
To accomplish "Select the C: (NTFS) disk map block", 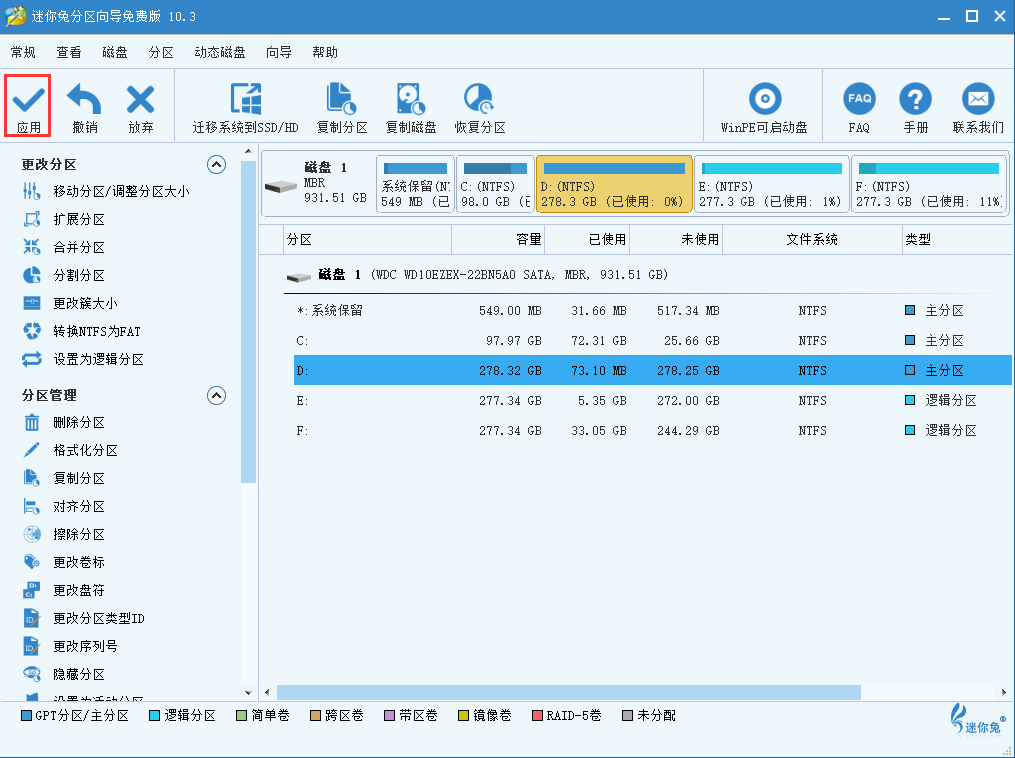I will [495, 184].
